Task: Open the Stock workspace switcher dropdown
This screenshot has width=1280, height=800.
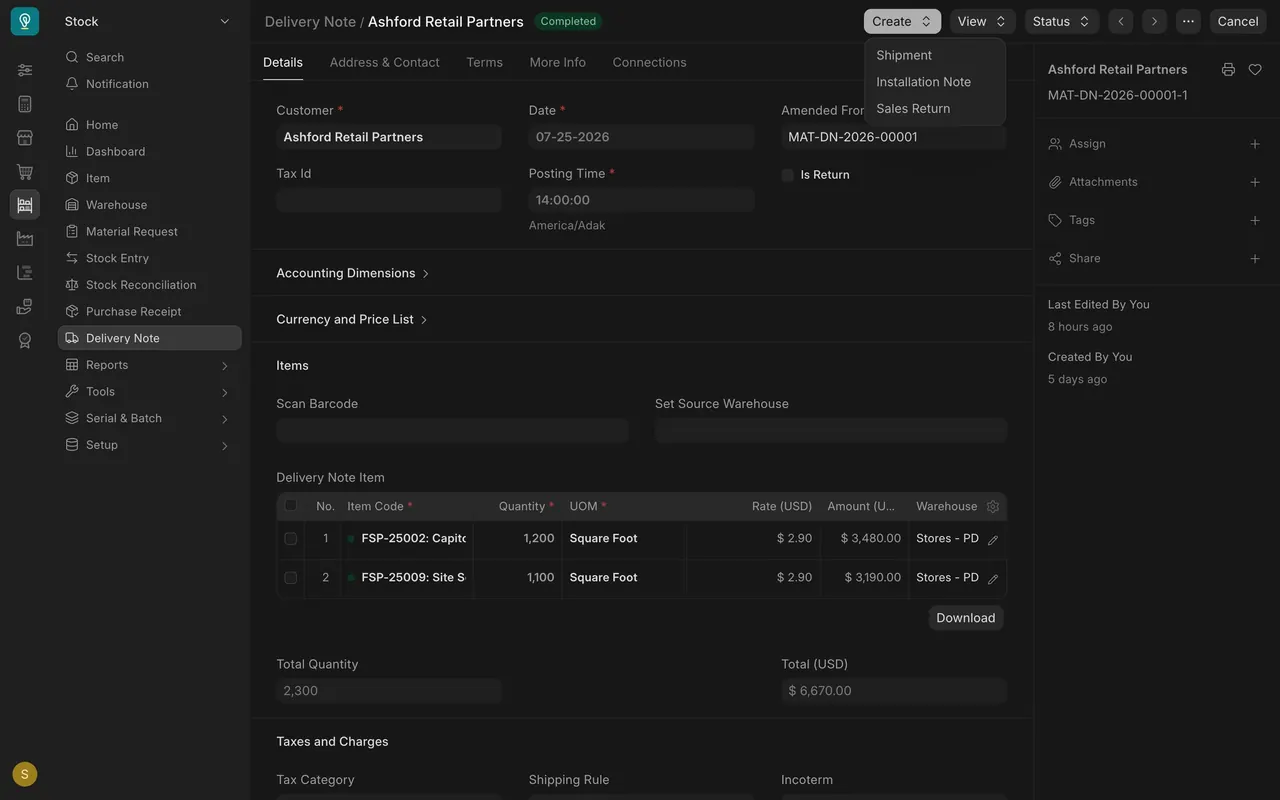Action: tap(147, 21)
